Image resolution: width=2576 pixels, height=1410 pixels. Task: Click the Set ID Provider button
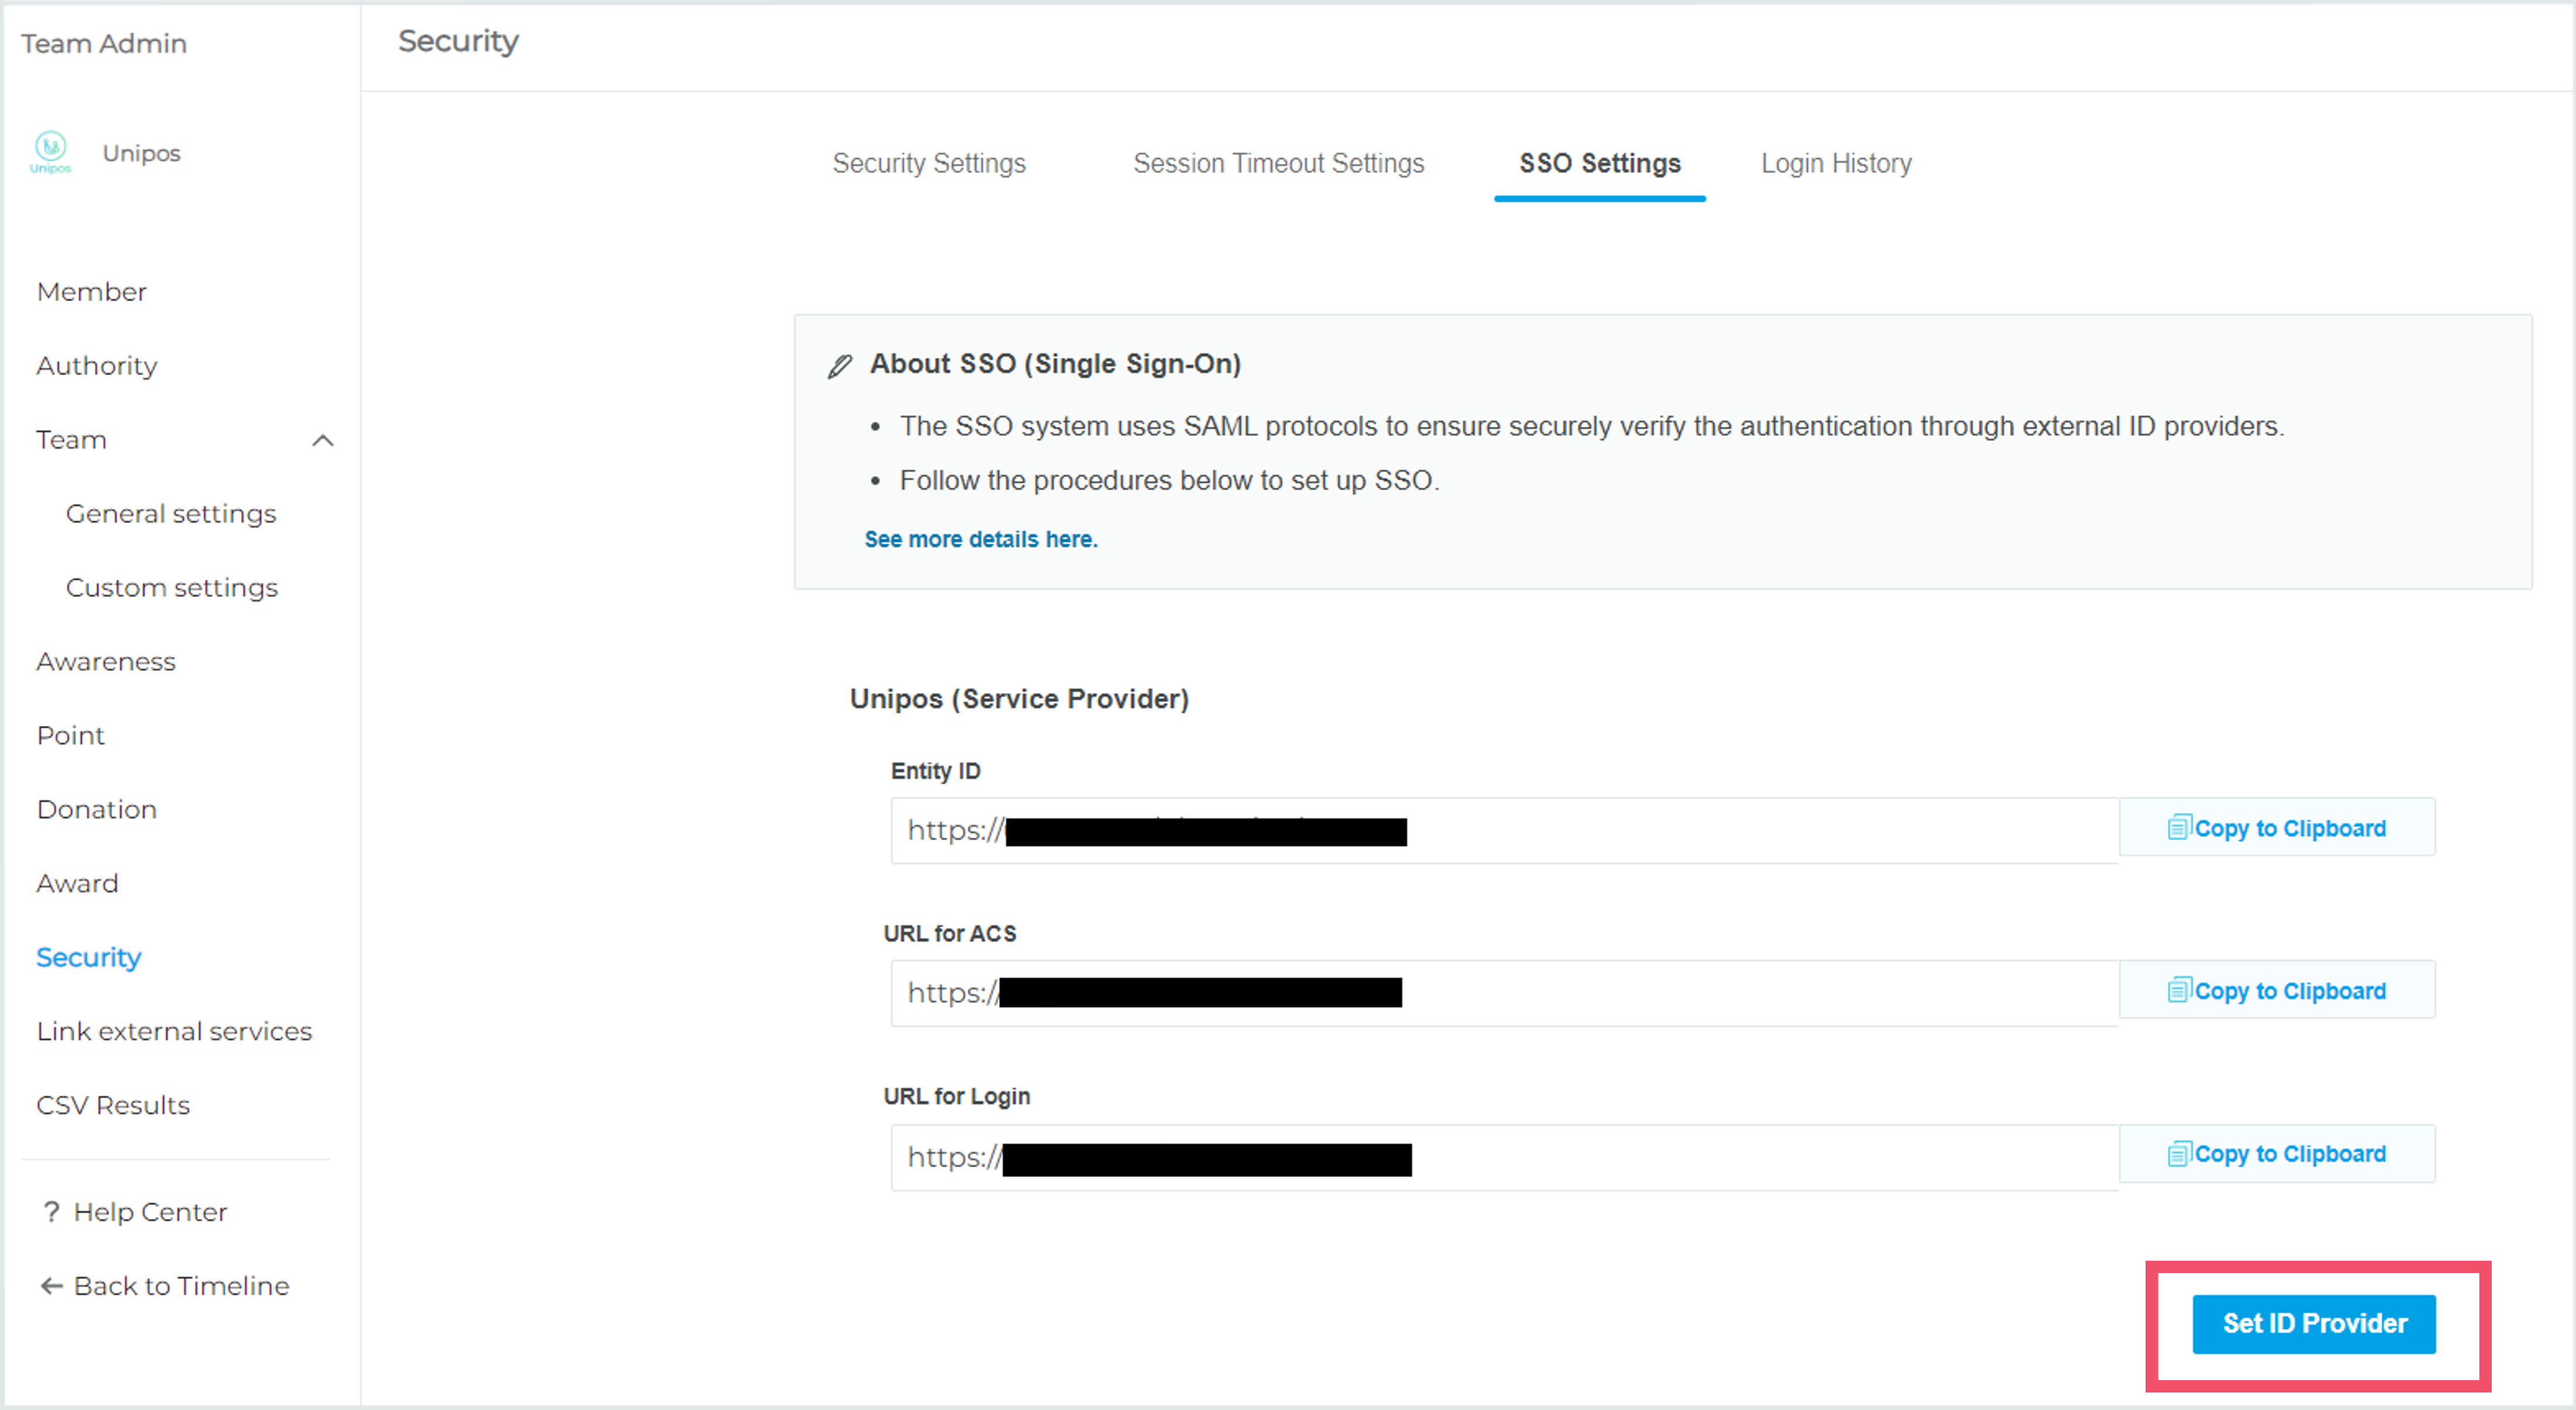(x=2314, y=1324)
